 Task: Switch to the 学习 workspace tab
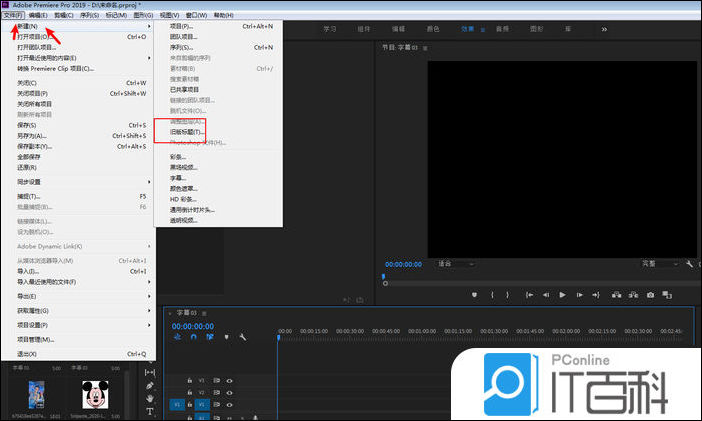click(330, 29)
